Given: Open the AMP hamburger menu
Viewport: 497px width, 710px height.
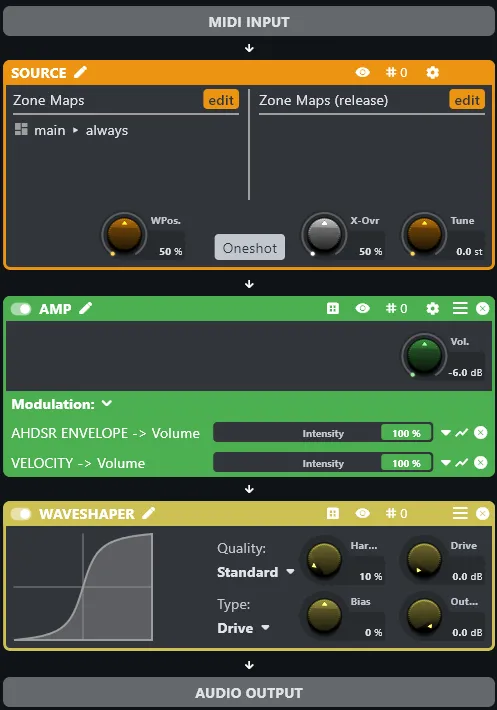Looking at the screenshot, I should [x=460, y=308].
